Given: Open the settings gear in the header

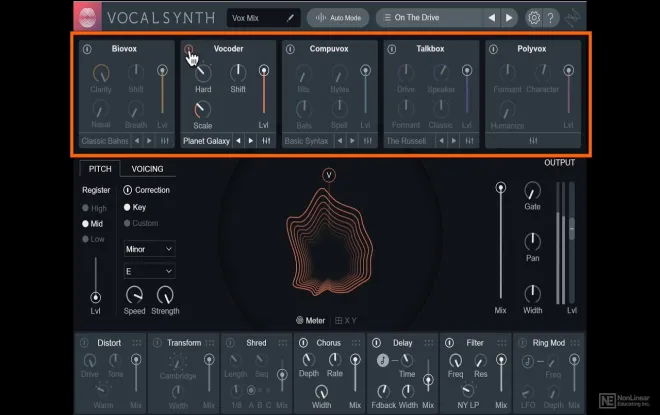Looking at the screenshot, I should pos(534,18).
